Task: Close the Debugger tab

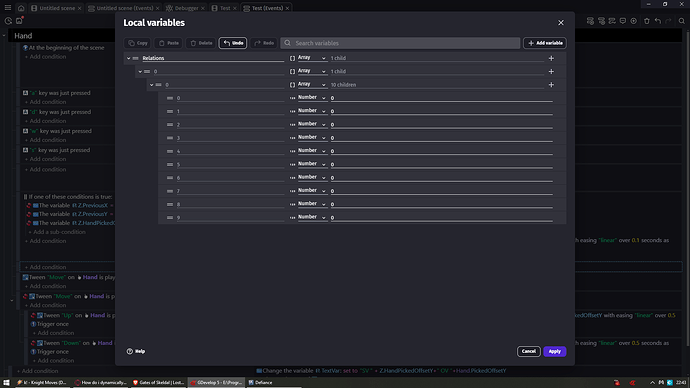Action: point(202,8)
